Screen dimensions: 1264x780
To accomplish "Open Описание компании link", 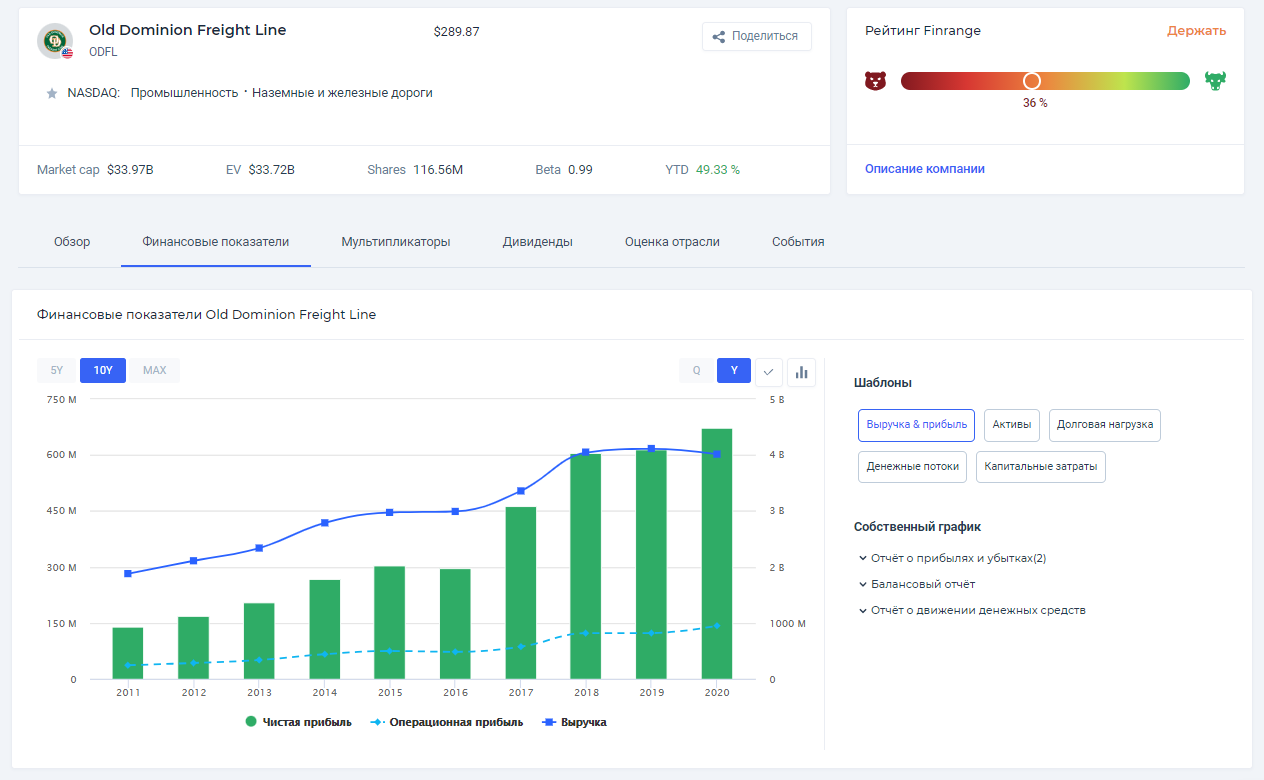I will point(925,169).
